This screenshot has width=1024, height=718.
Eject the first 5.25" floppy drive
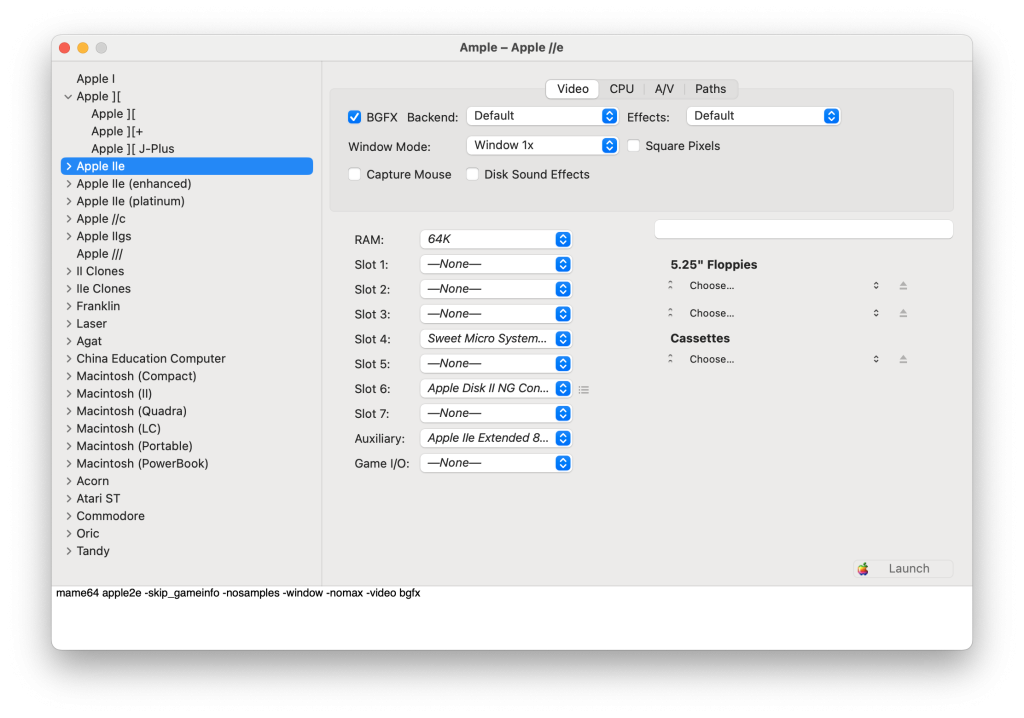pos(903,285)
